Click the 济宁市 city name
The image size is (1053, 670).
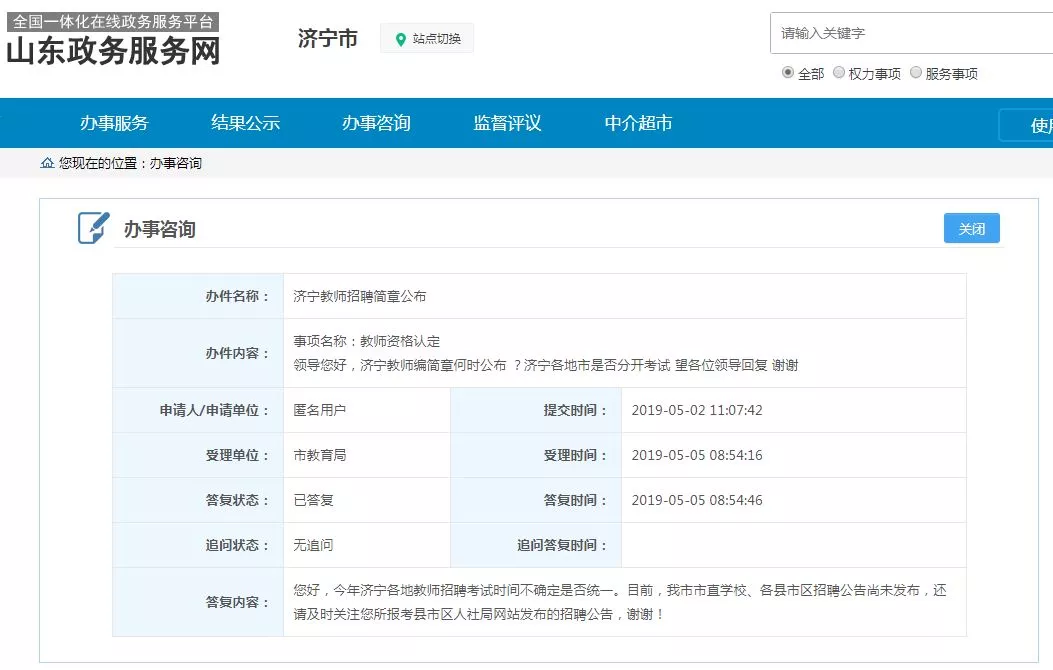[x=328, y=38]
